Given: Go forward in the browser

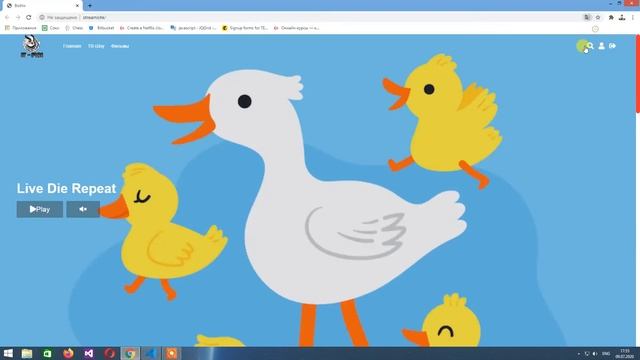Looking at the screenshot, I should coord(18,17).
